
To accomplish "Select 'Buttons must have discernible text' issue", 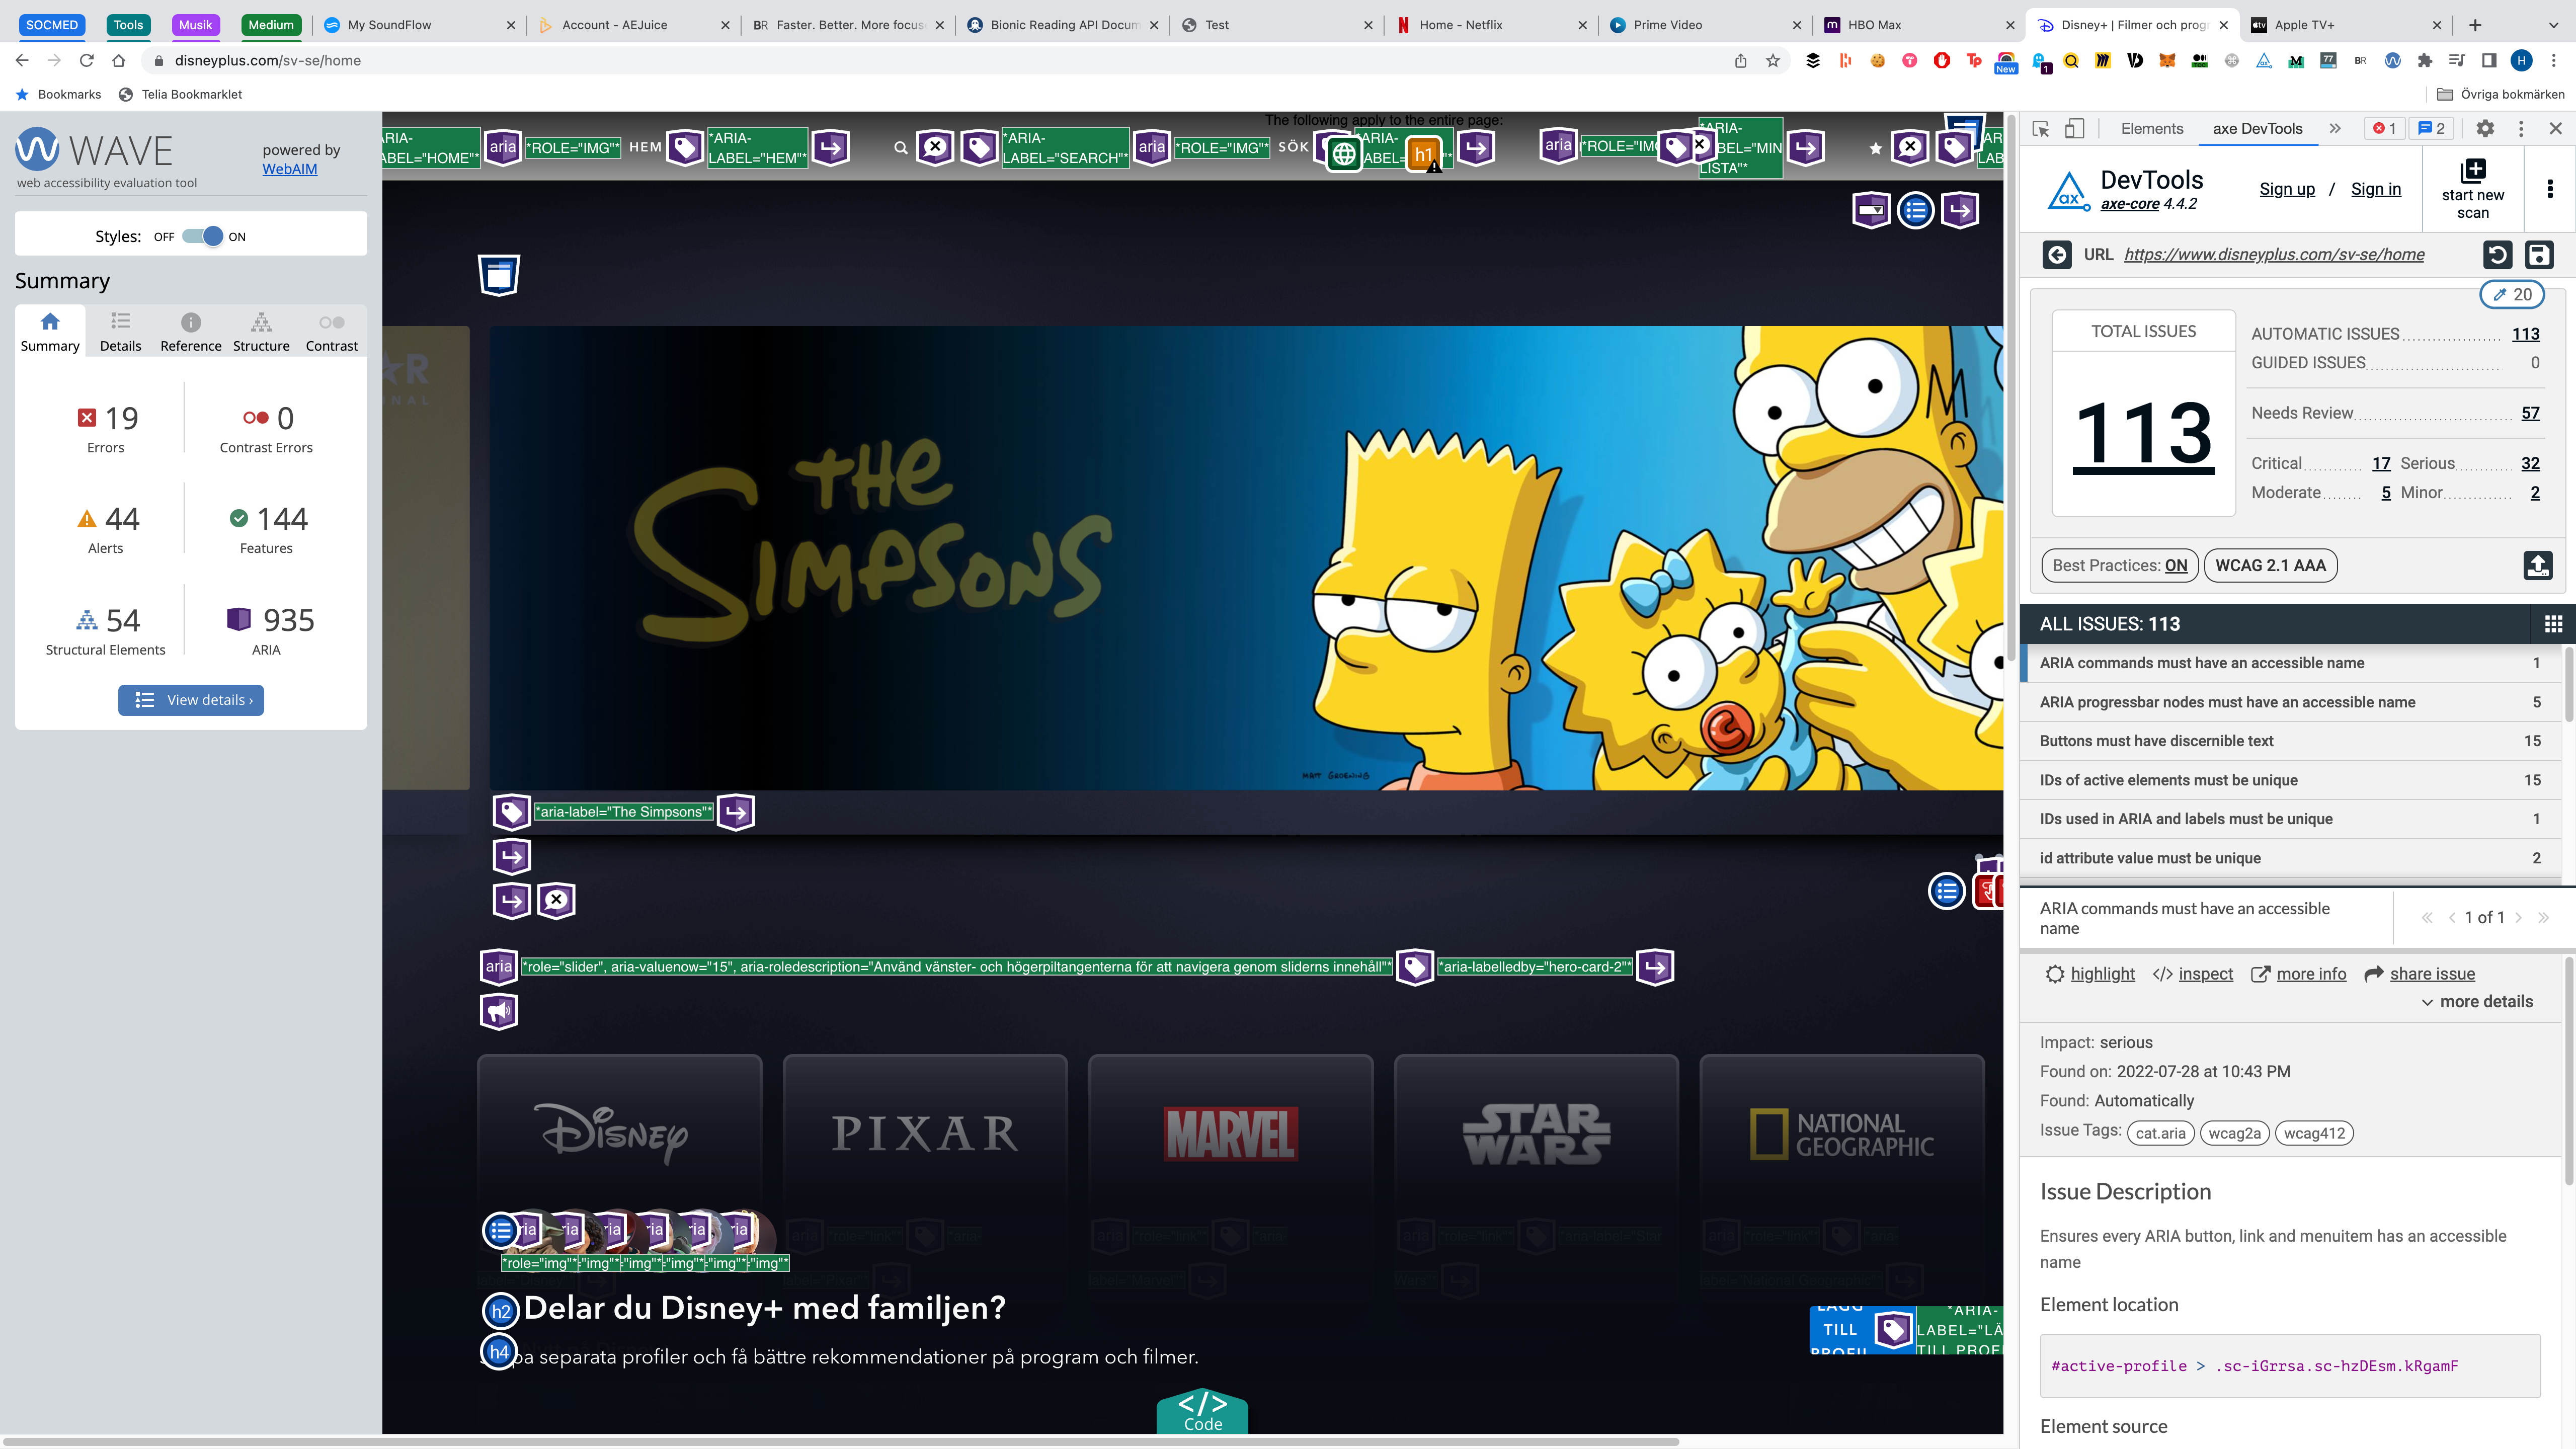I will (x=2291, y=741).
